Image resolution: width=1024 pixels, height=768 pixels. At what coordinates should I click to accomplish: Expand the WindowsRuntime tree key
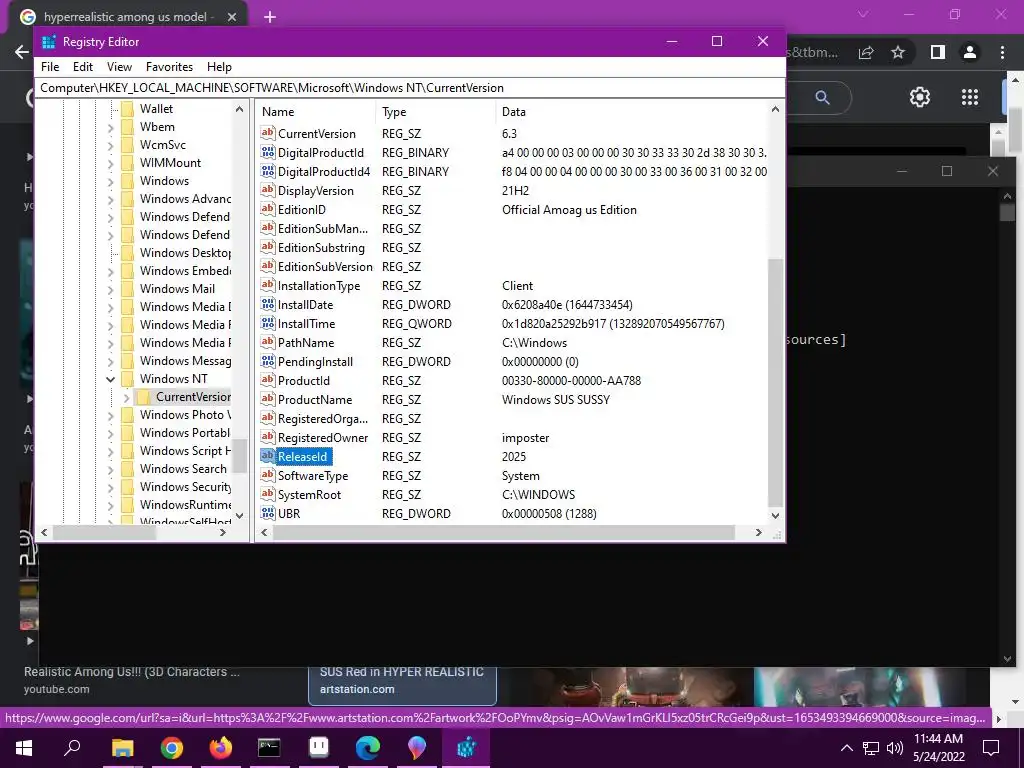click(x=110, y=505)
